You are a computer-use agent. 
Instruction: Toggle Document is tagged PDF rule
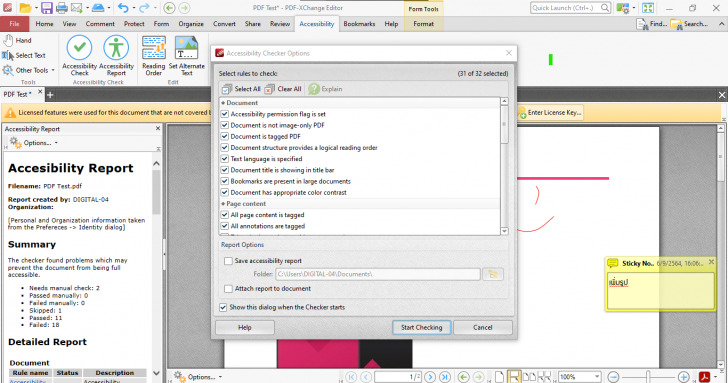tap(225, 136)
